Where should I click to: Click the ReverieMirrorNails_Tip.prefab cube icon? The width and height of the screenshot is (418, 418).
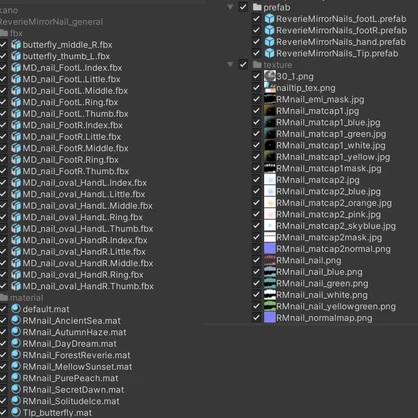[269, 53]
